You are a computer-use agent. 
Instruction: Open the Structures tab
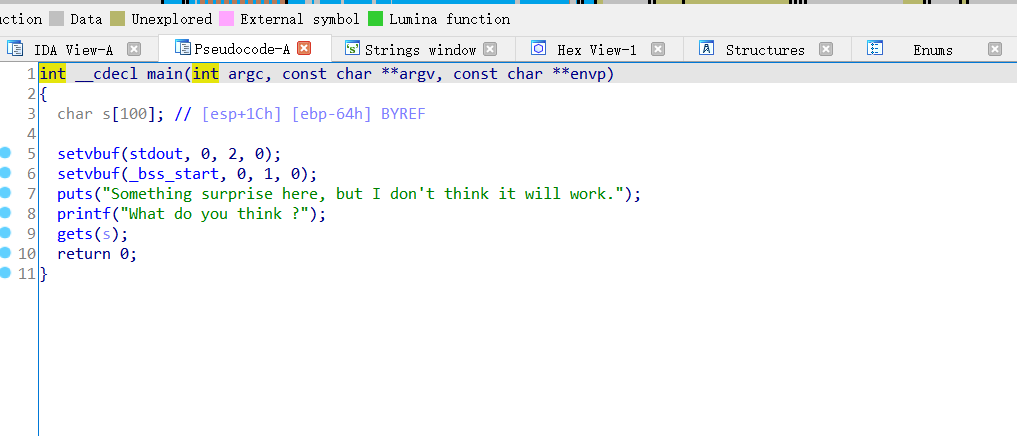765,50
